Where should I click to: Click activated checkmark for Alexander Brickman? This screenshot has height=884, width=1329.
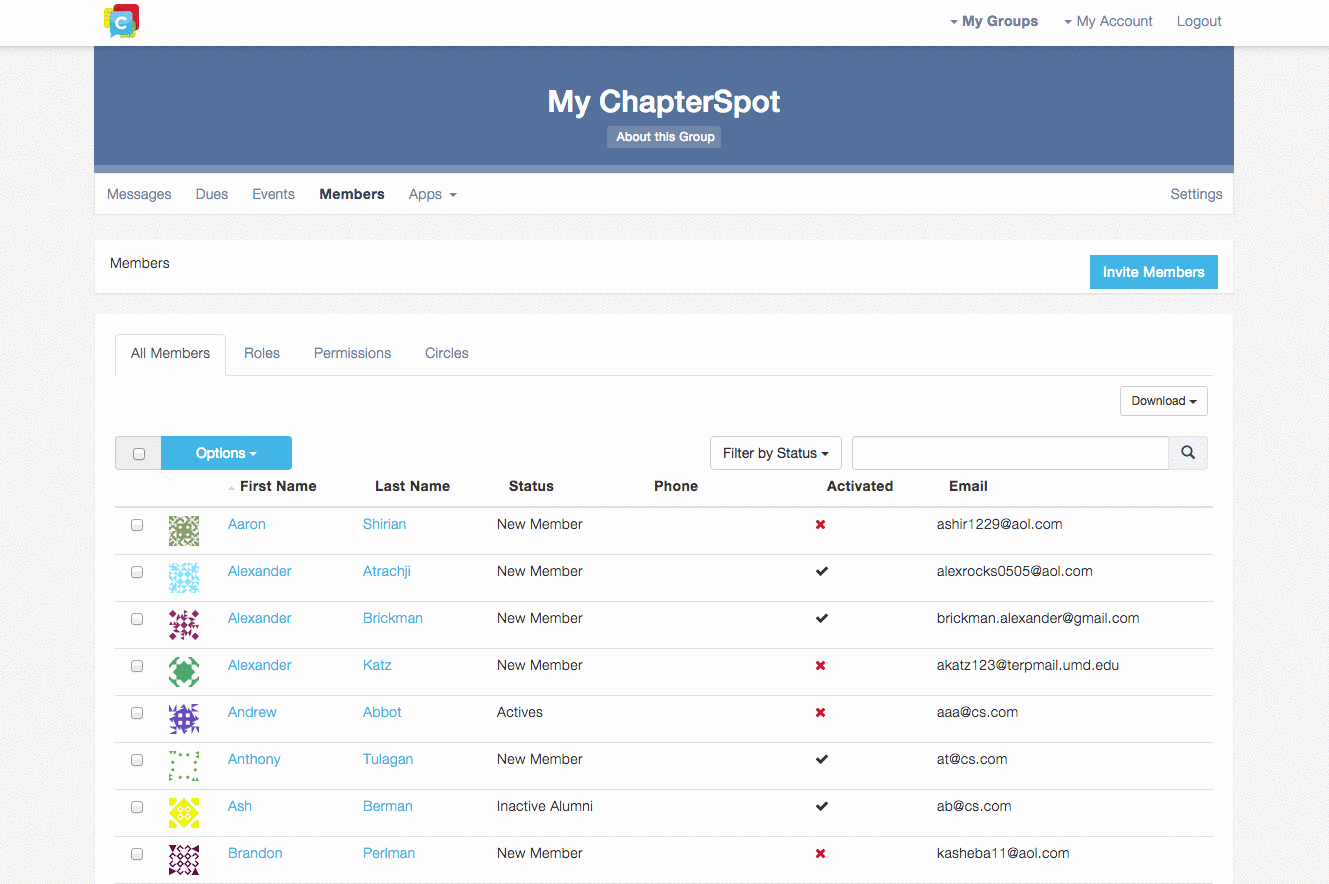point(822,619)
